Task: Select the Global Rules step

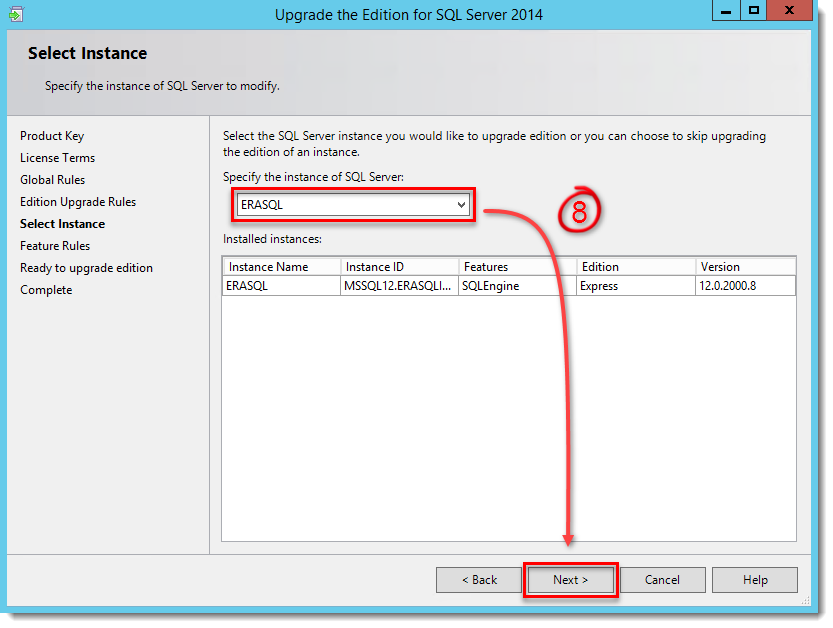Action: click(53, 180)
